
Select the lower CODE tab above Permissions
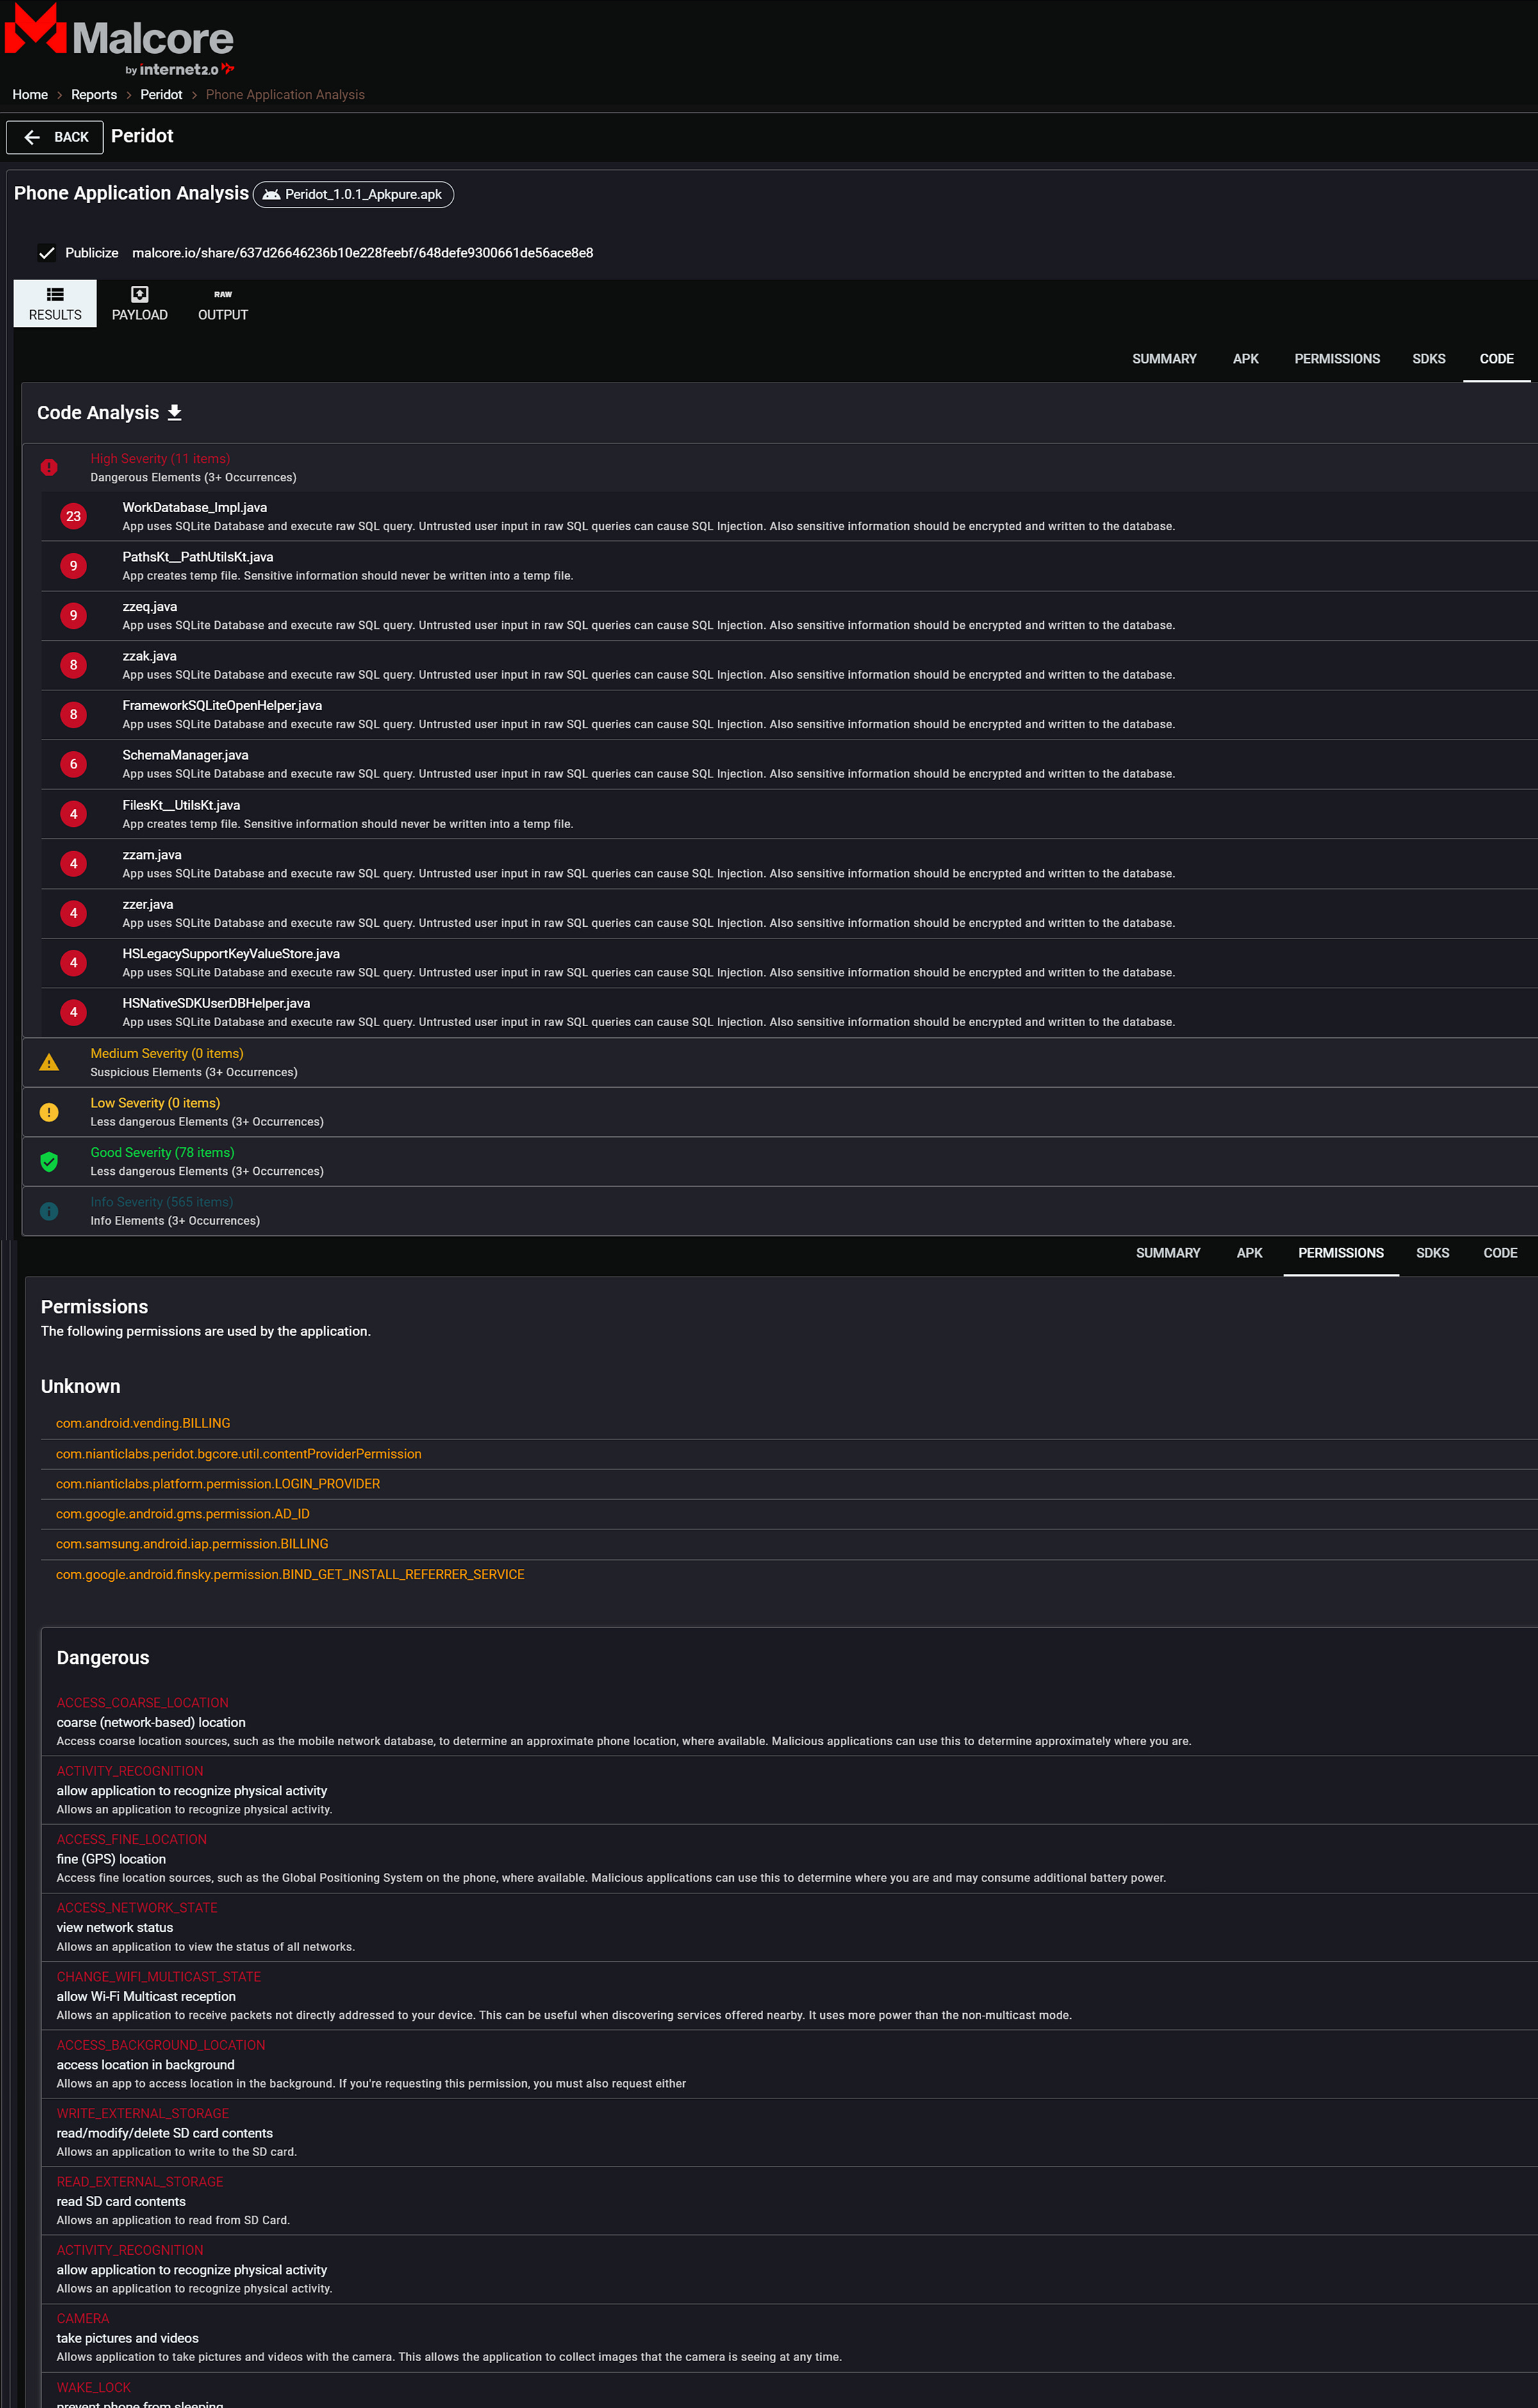pyautogui.click(x=1500, y=1253)
